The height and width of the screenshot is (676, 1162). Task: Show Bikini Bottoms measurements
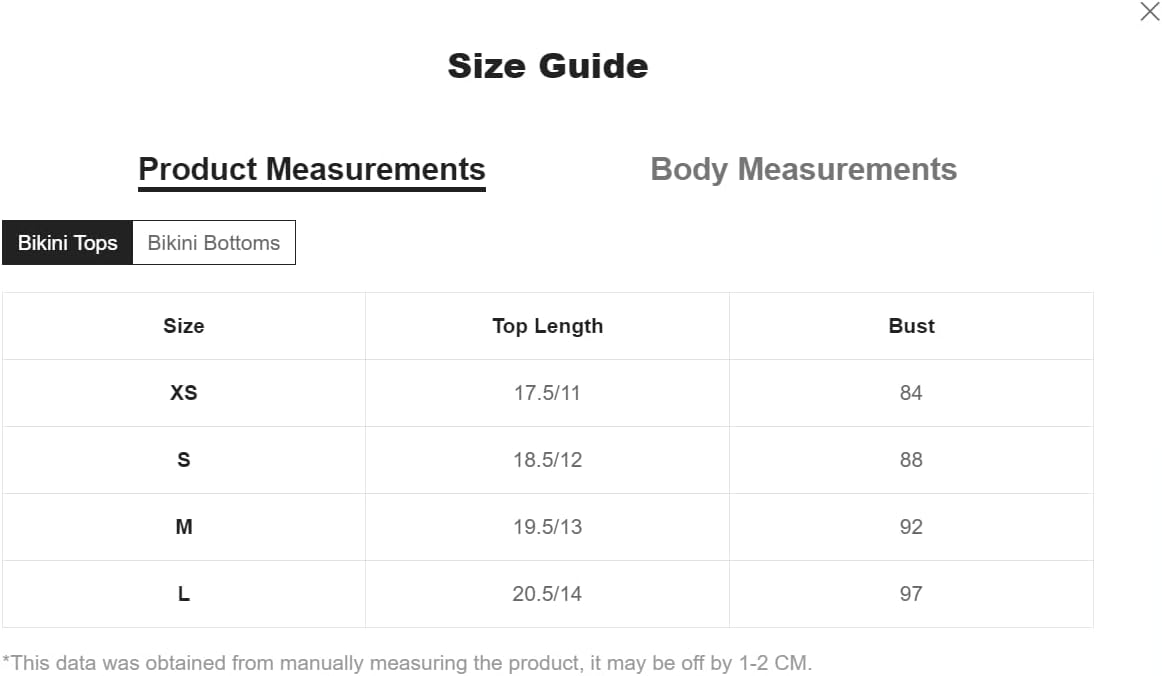(x=213, y=242)
